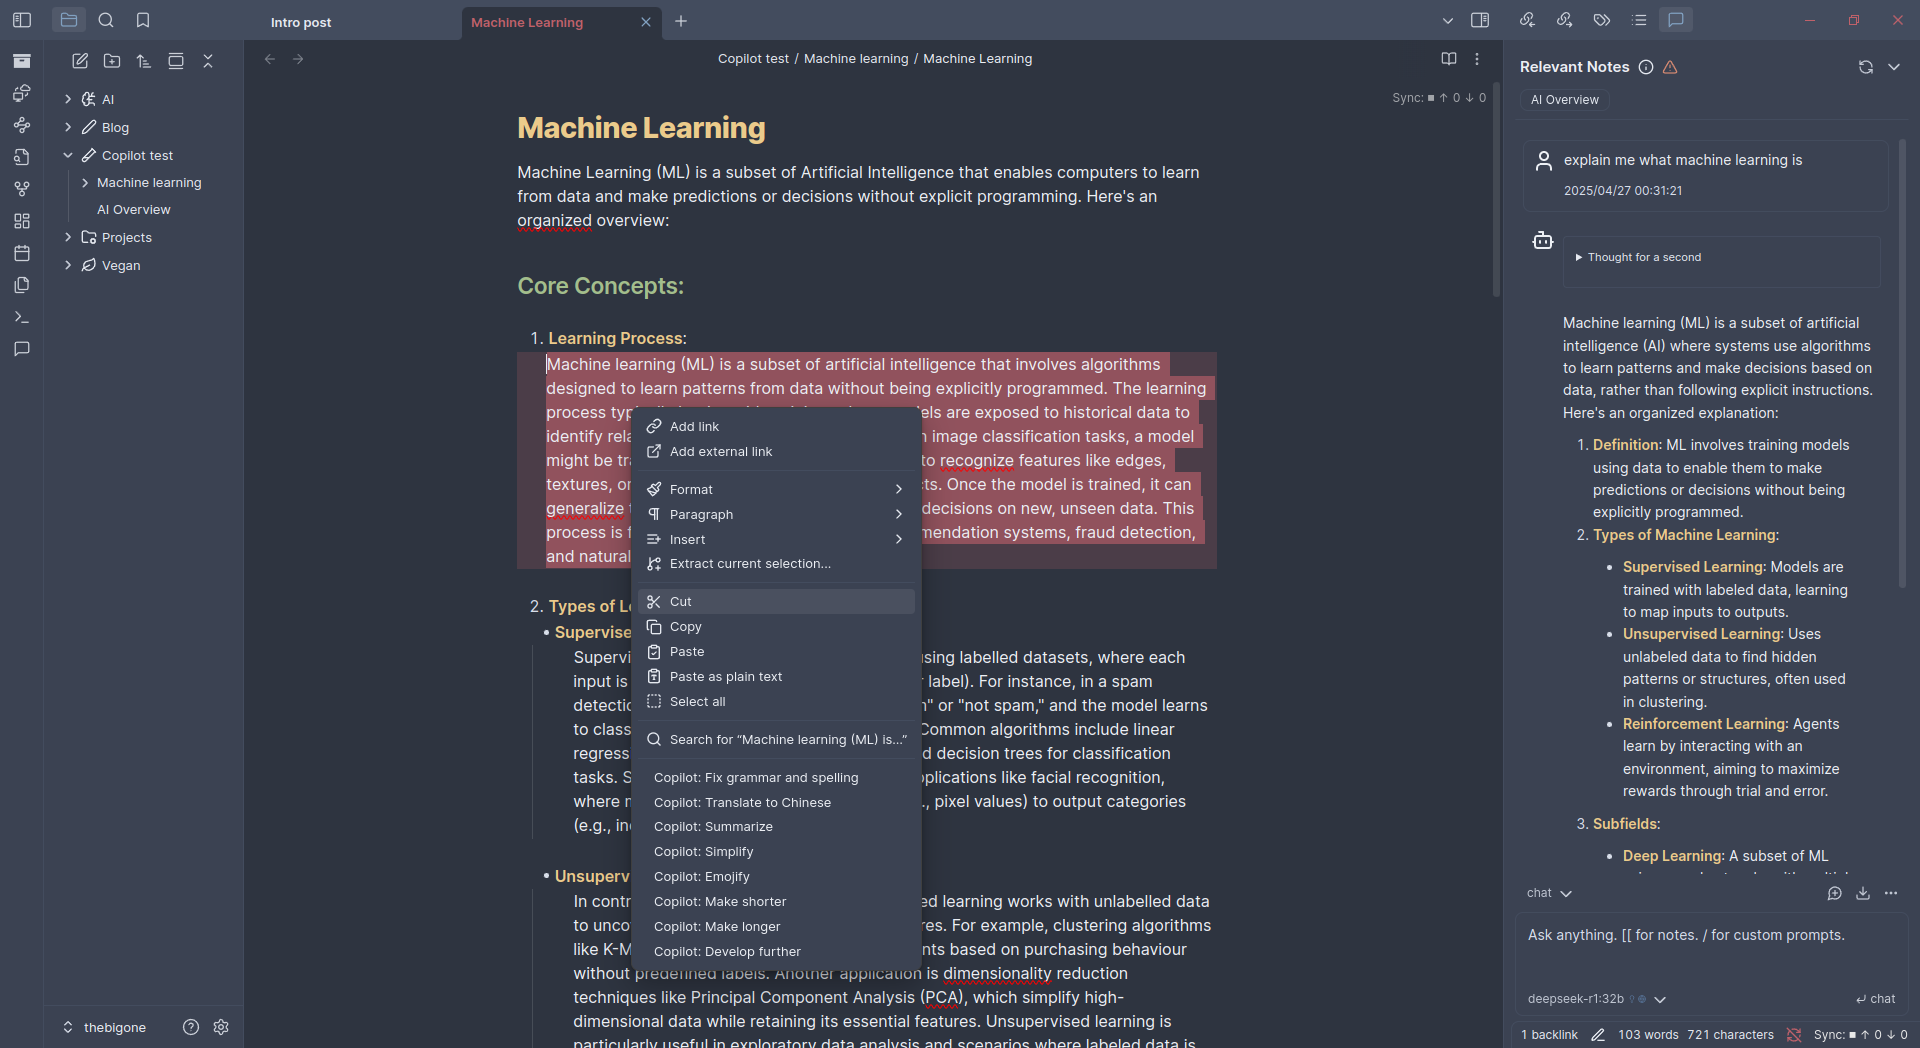Open the settings gear icon
This screenshot has width=1920, height=1048.
221,1027
